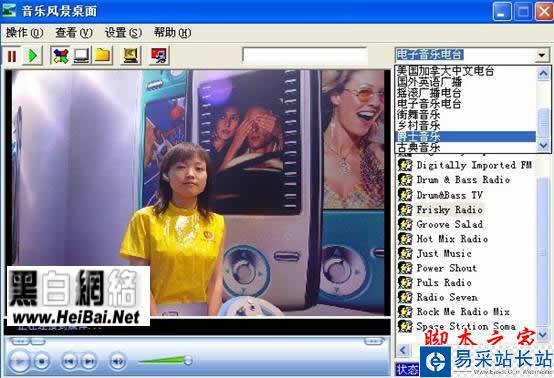Click the arrow of the 电子音乐电台 combo box
This screenshot has width=554, height=378.
click(542, 55)
